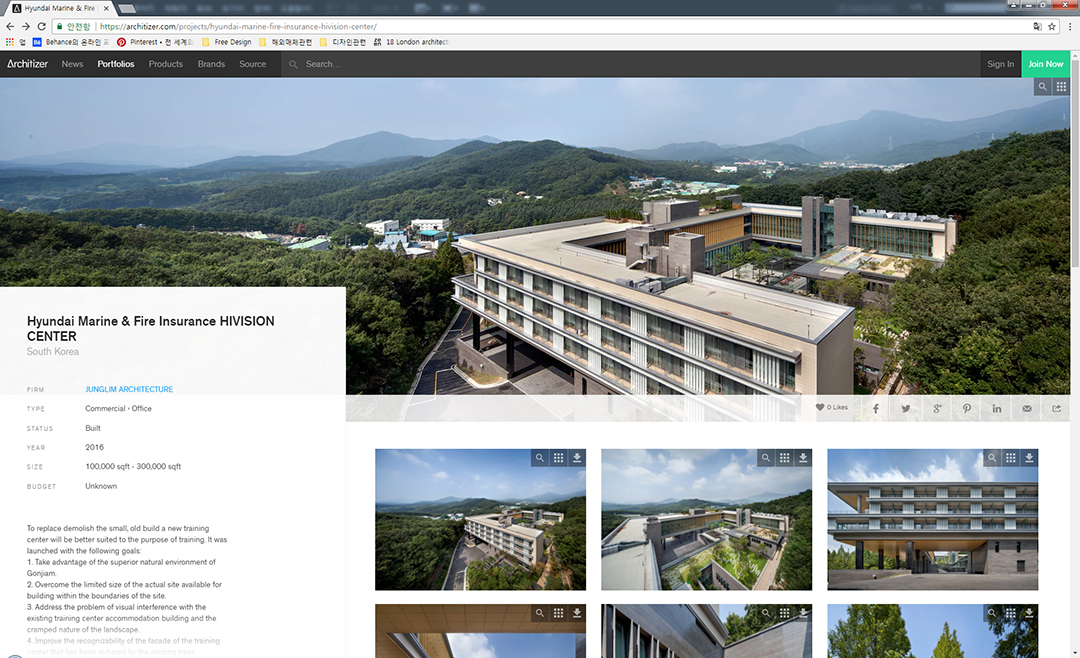Zoom the courtyard aerial thumbnail
The width and height of the screenshot is (1080, 658).
[766, 457]
